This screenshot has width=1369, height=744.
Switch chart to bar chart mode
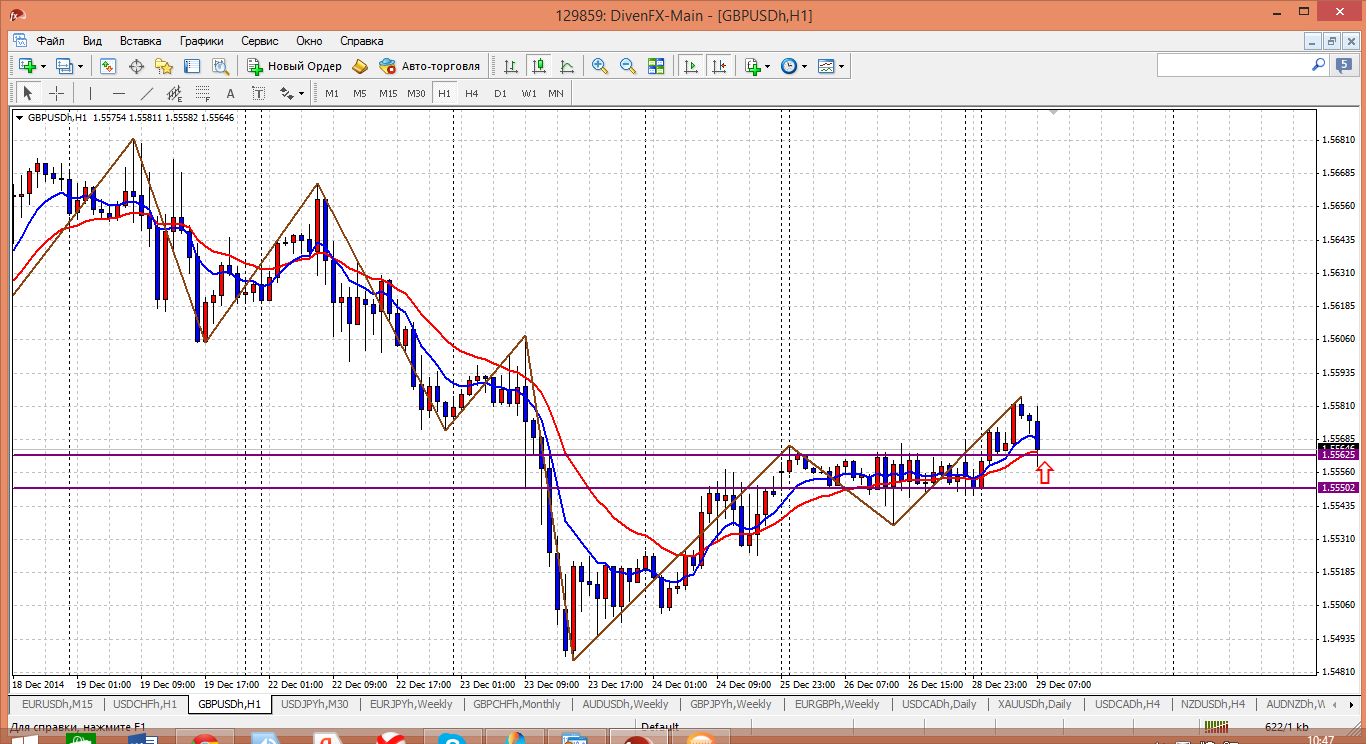(511, 66)
